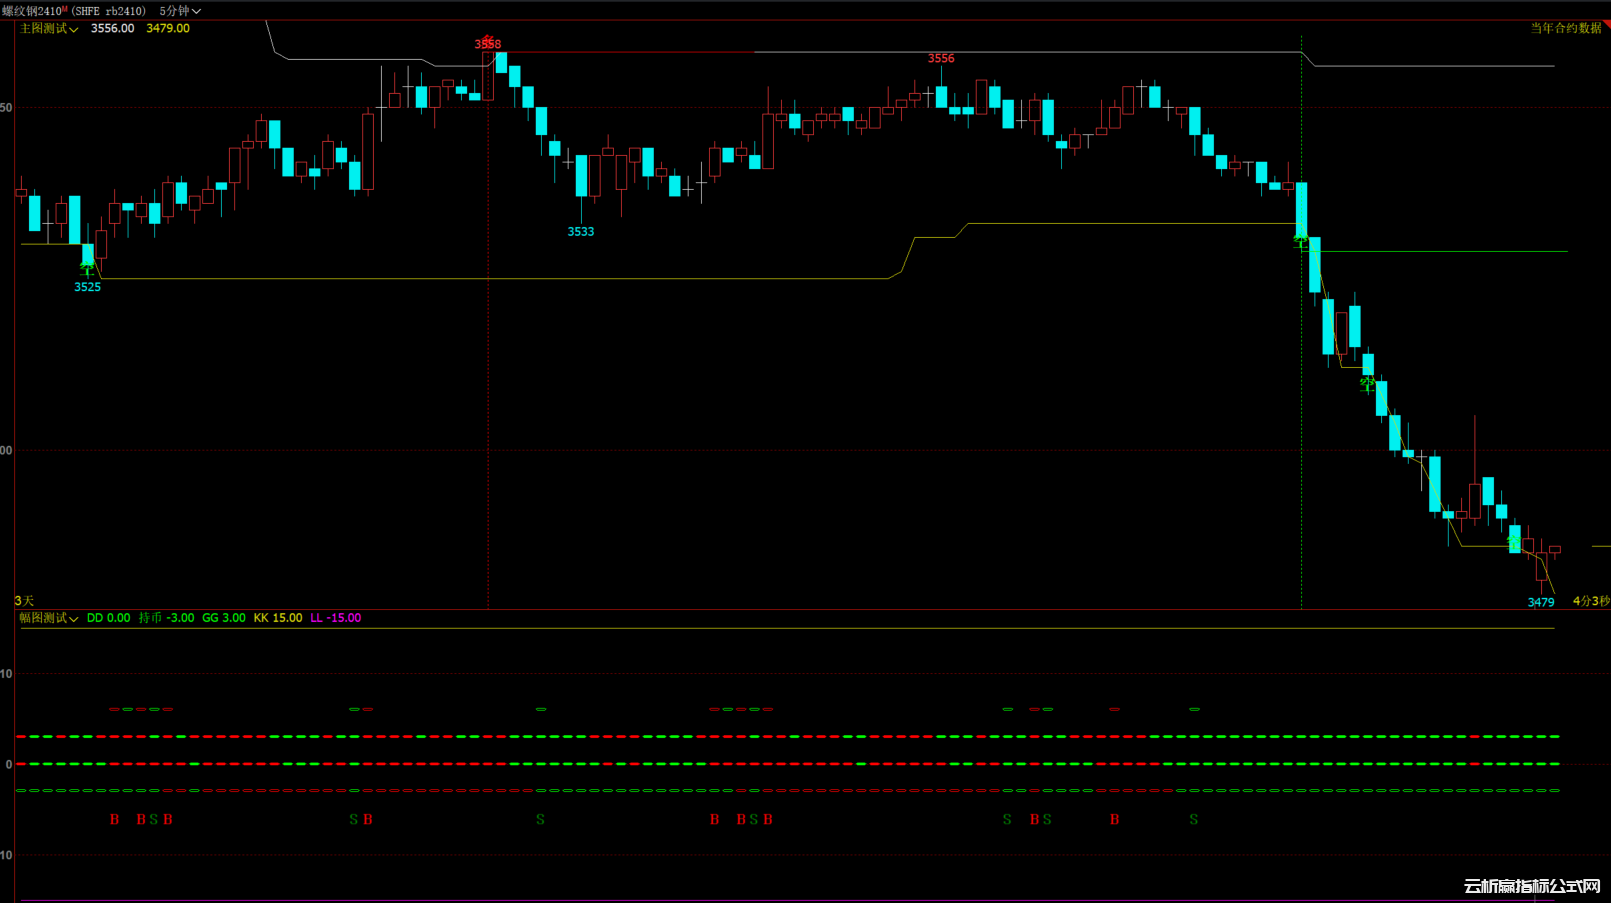The image size is (1611, 903).
Task: Expand the 主图测试 indicator menu
Action: point(49,29)
